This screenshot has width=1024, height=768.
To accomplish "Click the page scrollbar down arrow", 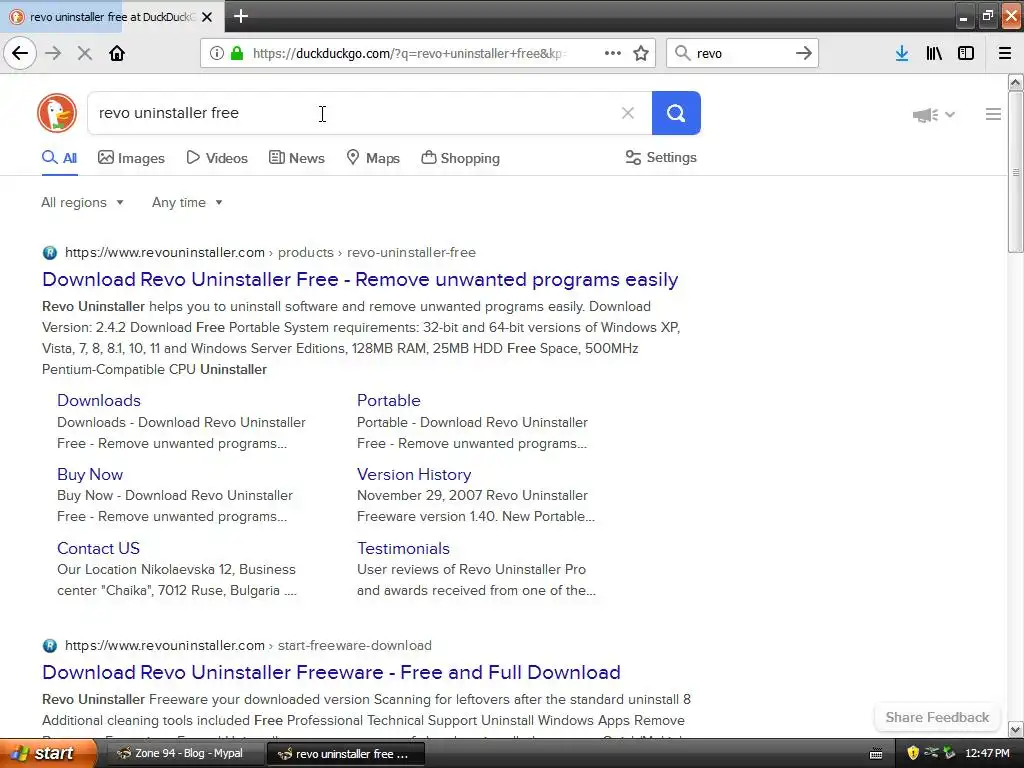I will click(x=1015, y=729).
